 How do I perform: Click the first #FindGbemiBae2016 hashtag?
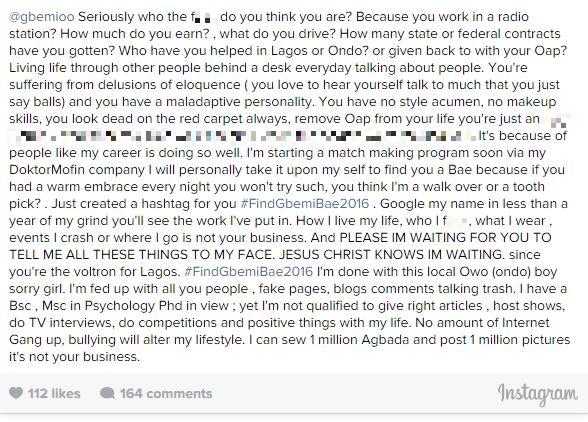point(305,204)
